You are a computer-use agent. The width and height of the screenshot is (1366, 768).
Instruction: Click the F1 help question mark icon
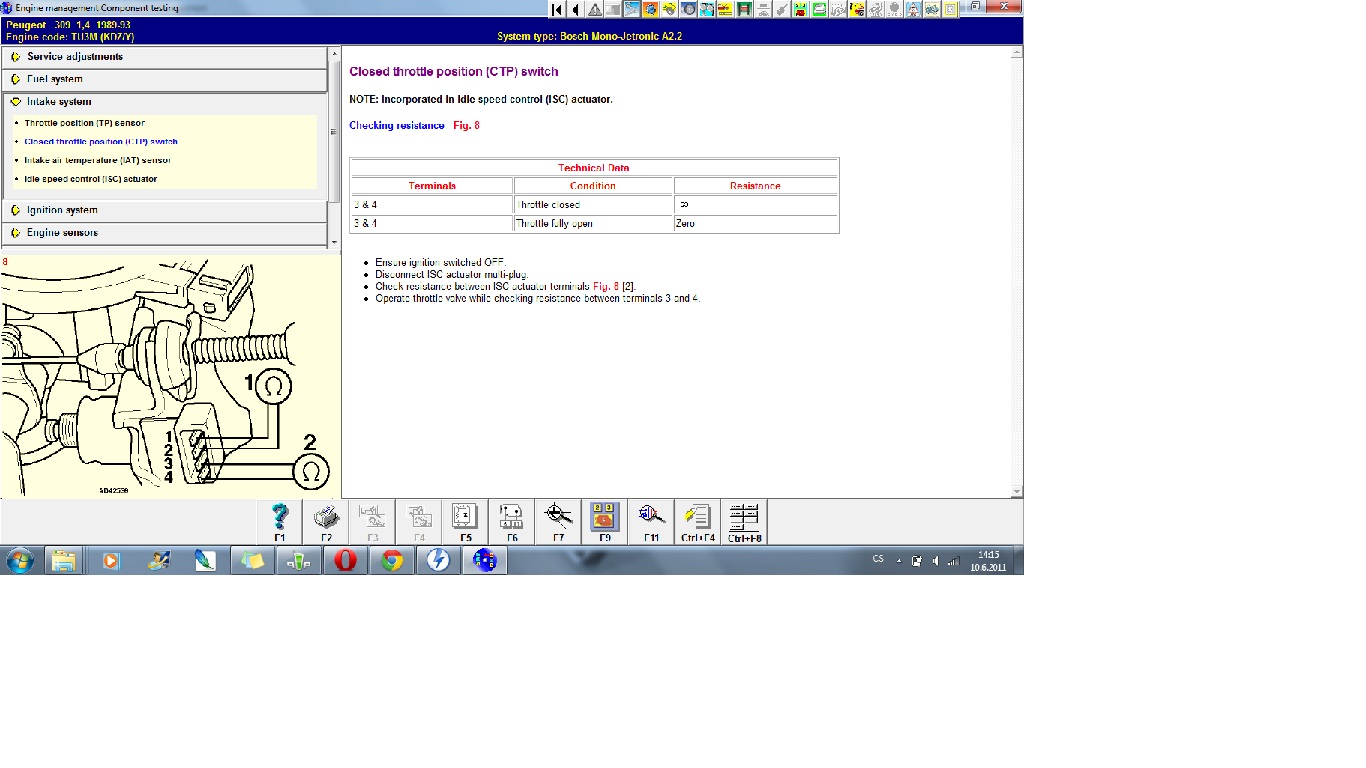[x=280, y=519]
